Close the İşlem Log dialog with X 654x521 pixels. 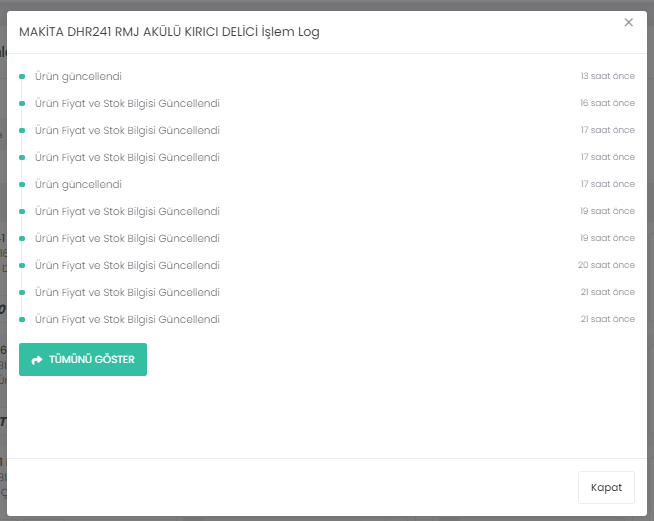click(628, 22)
